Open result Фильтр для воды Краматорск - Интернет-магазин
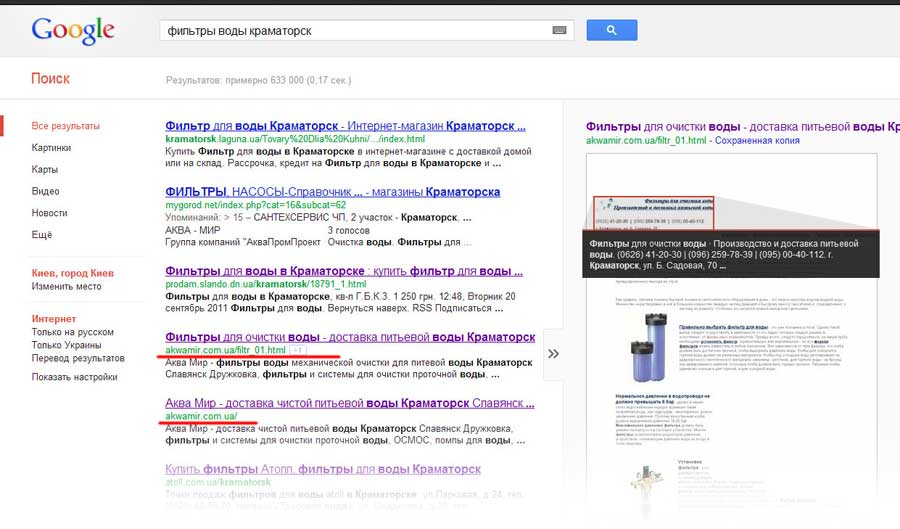Screen dimensions: 900x529 pyautogui.click(x=346, y=126)
